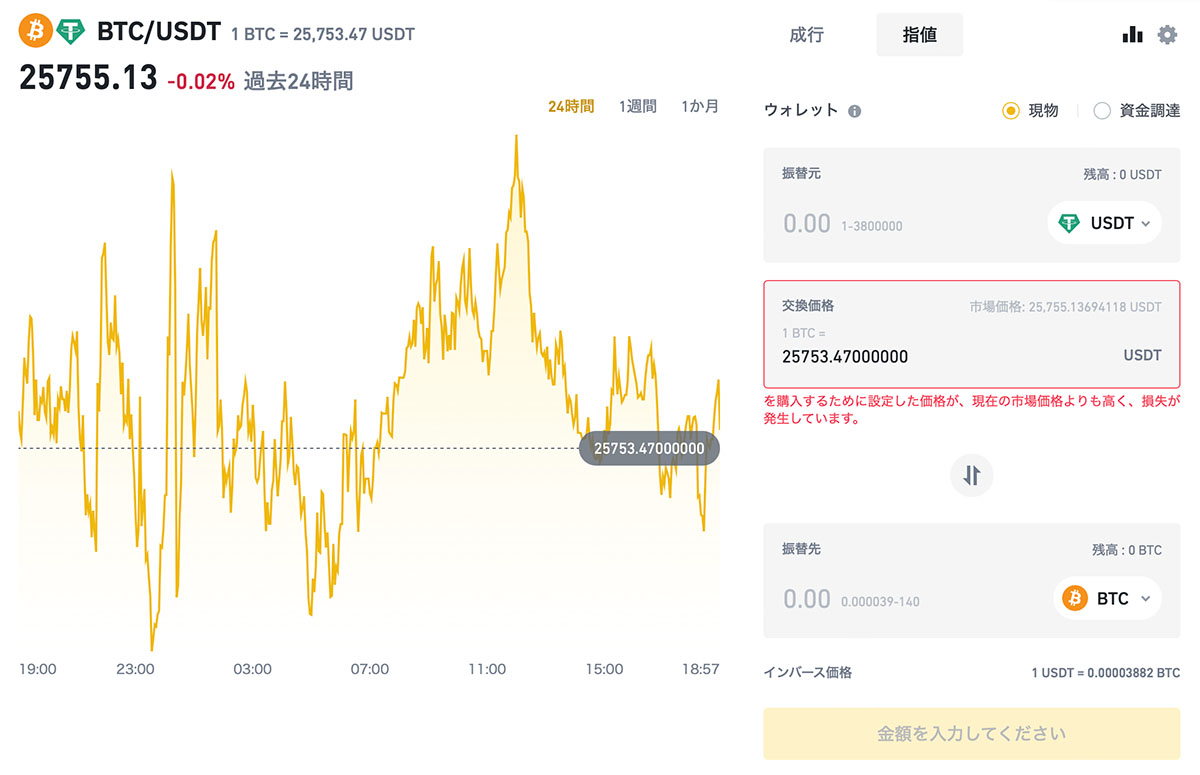Open the USDT currency dropdown
The image size is (1200, 775).
1105,223
